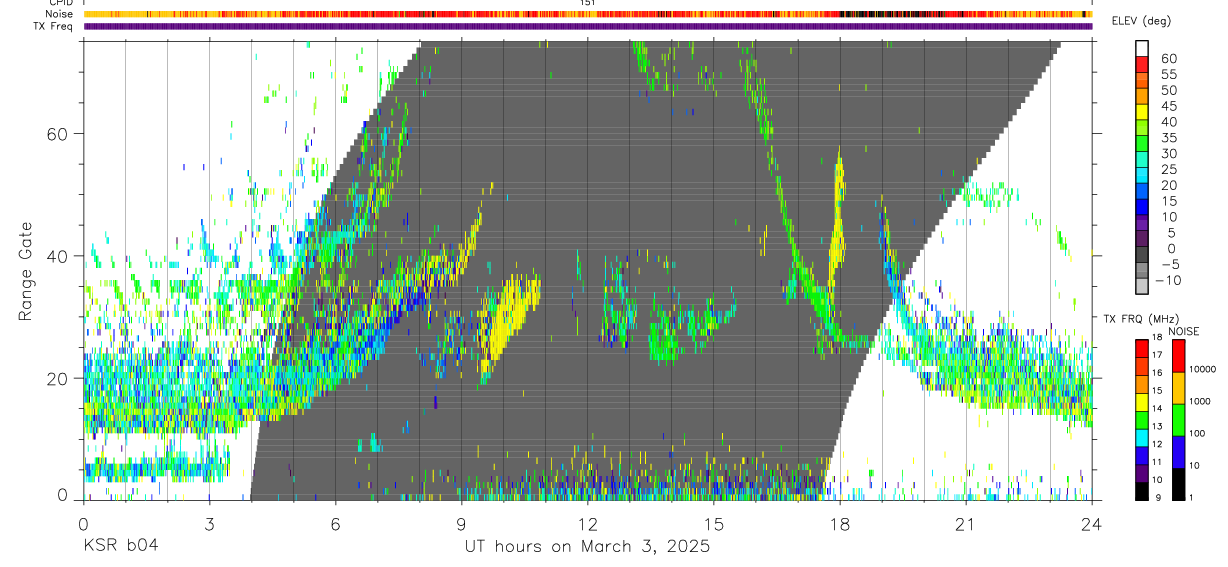Click the "3" tick label on the time axis
Viewport: 1228px width, 567px height.
pos(208,524)
